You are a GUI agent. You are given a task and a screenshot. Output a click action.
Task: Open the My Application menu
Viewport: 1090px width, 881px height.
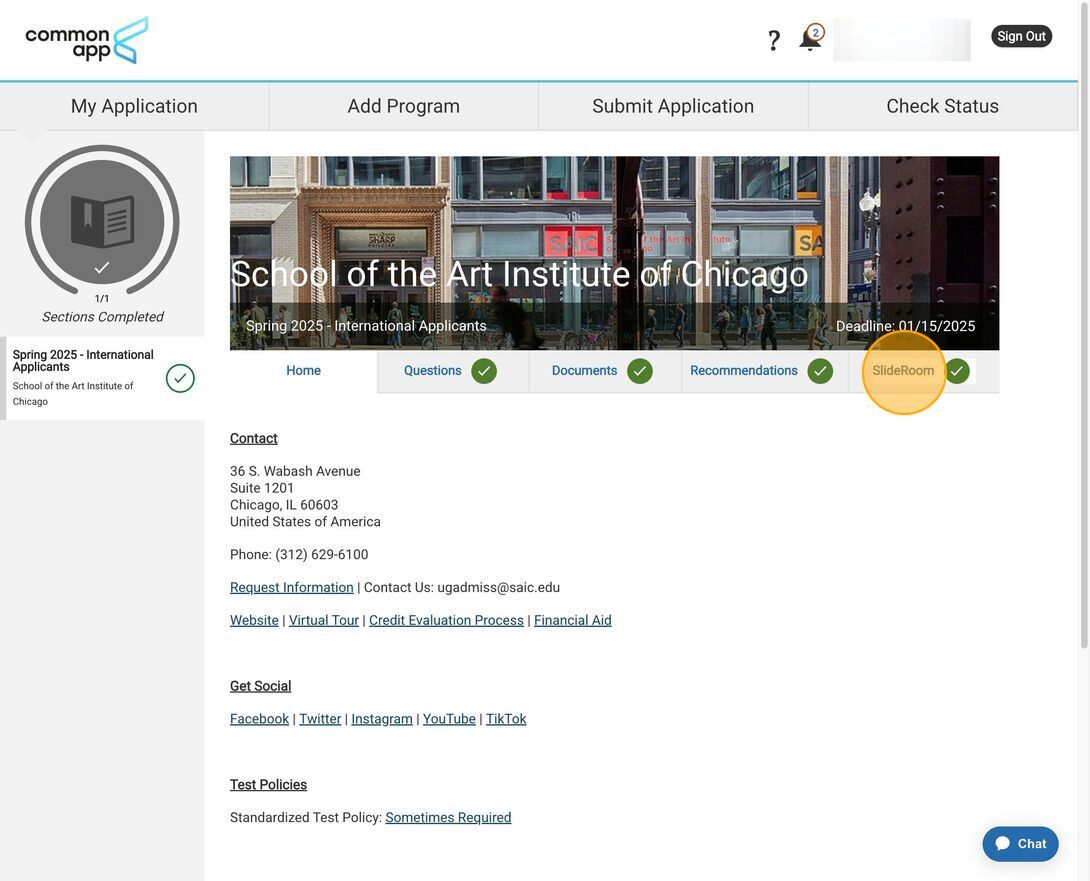tap(134, 106)
